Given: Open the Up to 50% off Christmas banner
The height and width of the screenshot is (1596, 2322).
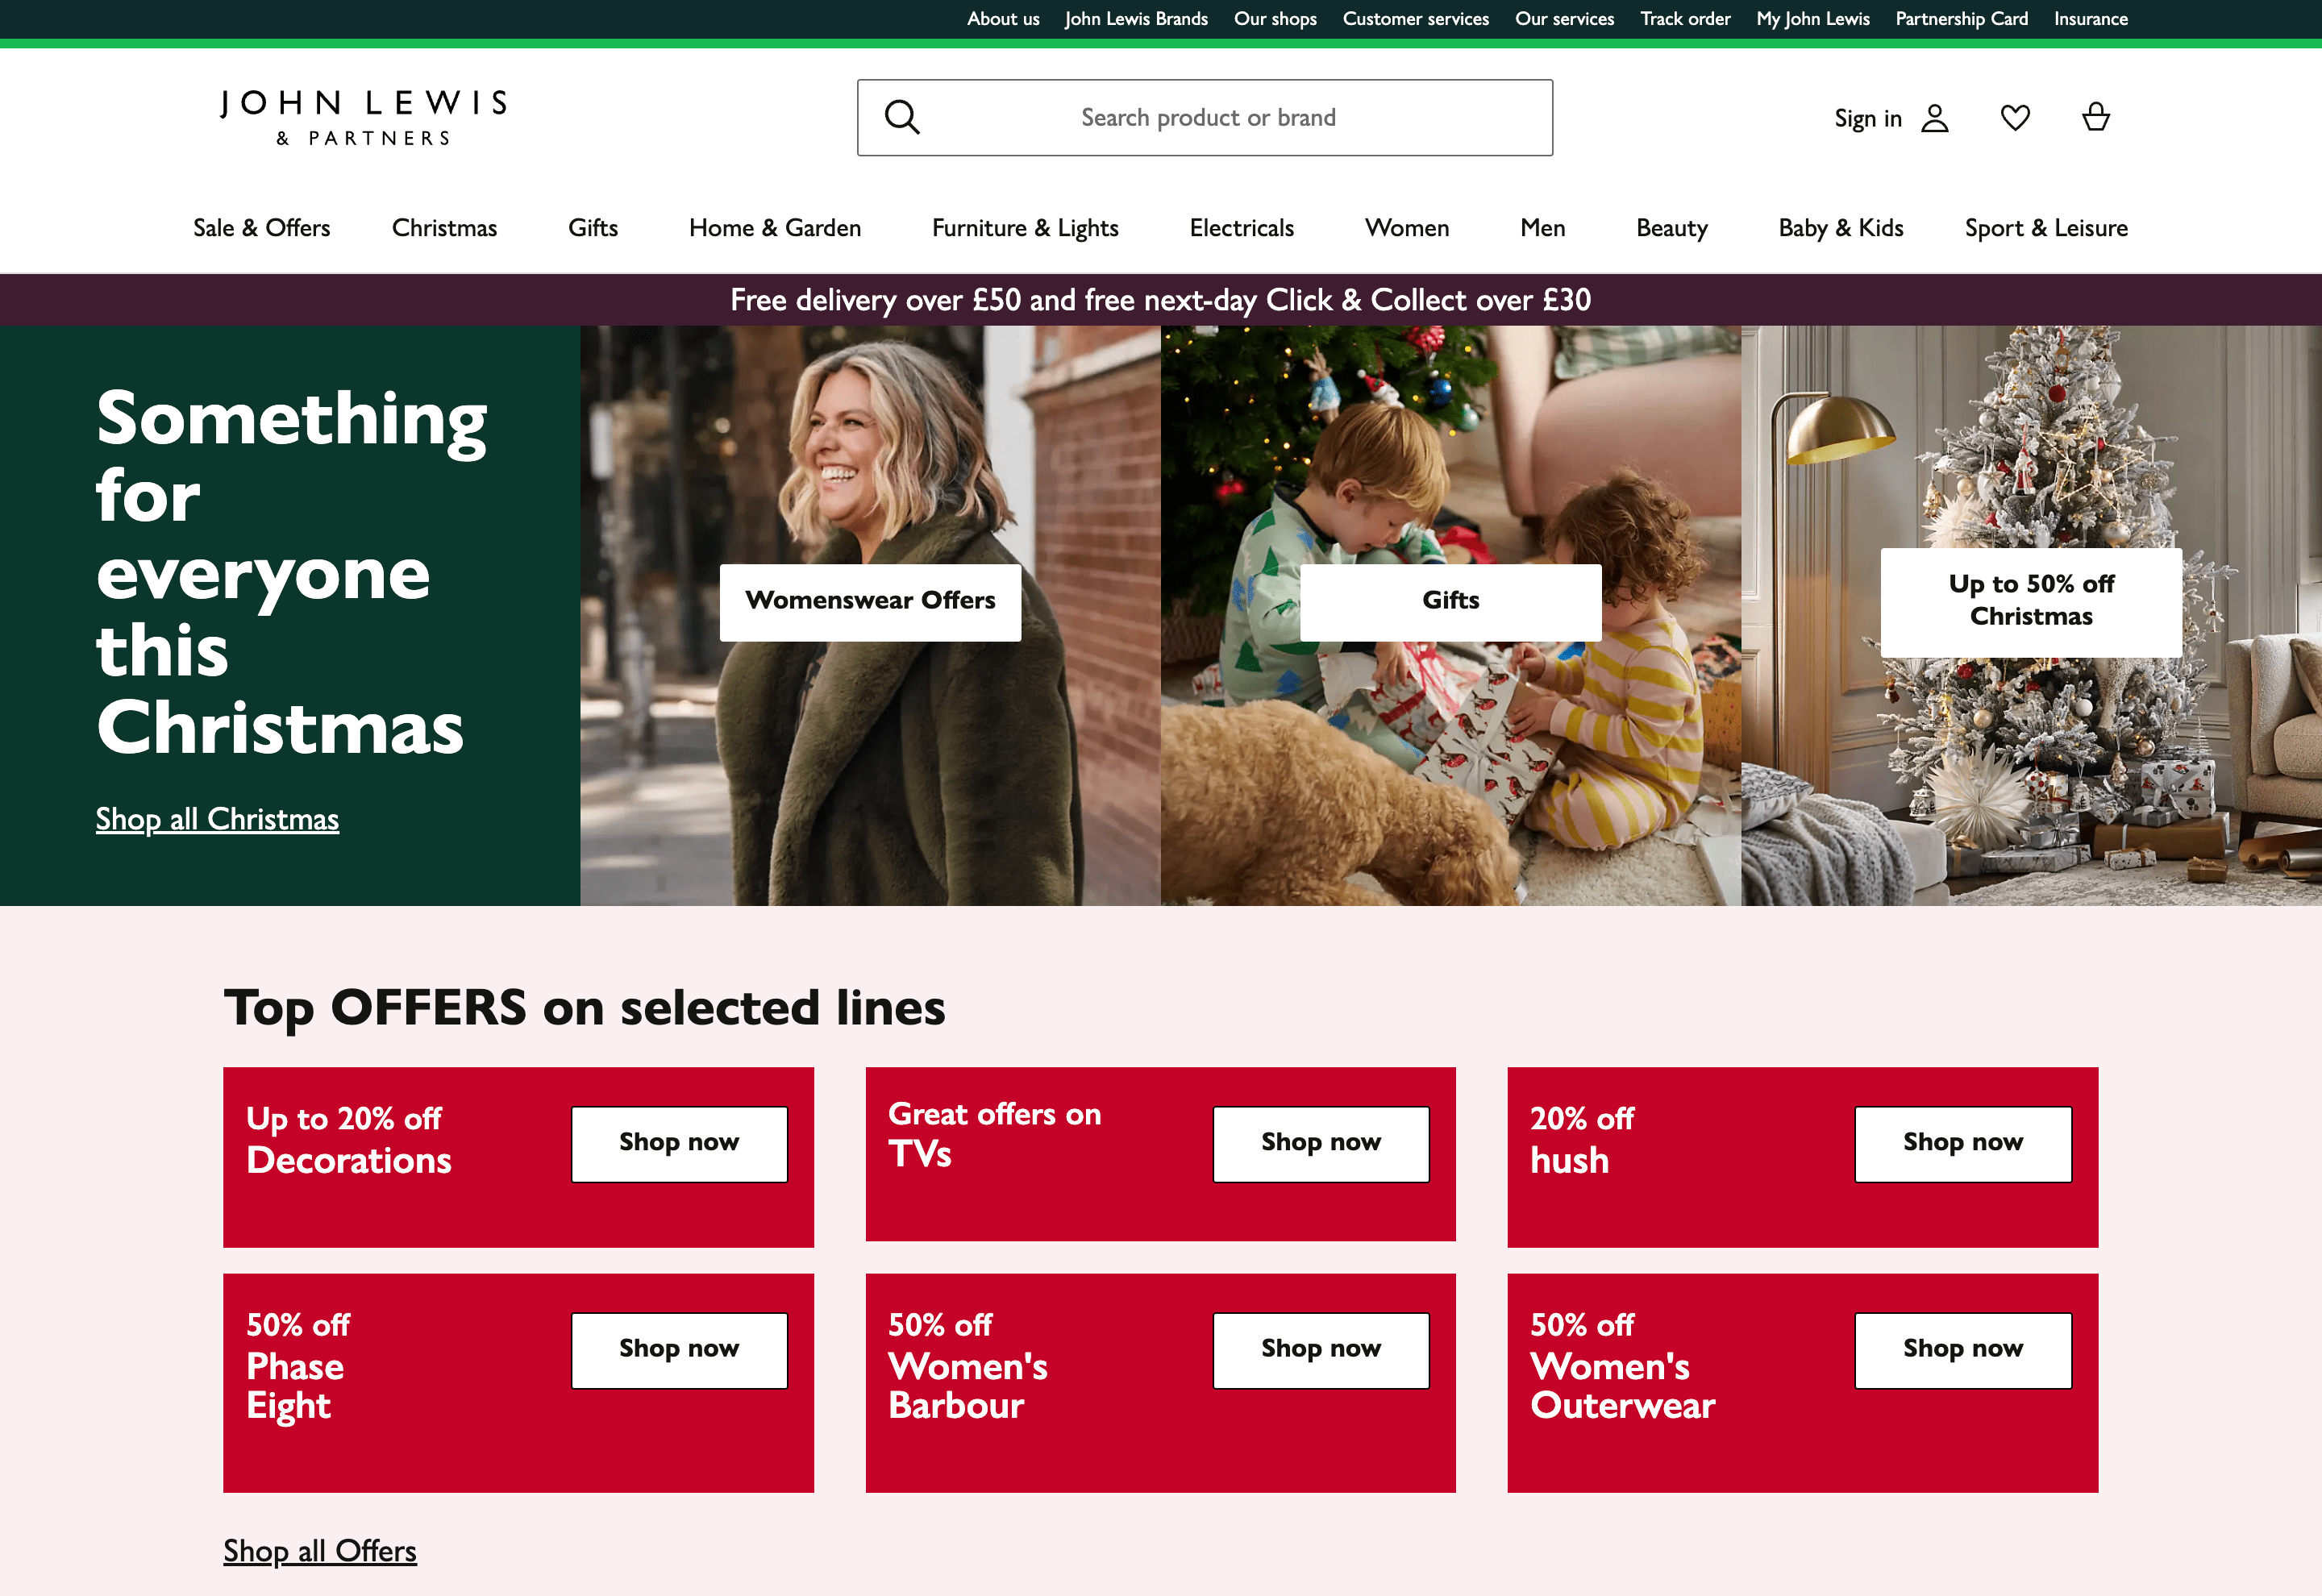Looking at the screenshot, I should (x=2029, y=601).
